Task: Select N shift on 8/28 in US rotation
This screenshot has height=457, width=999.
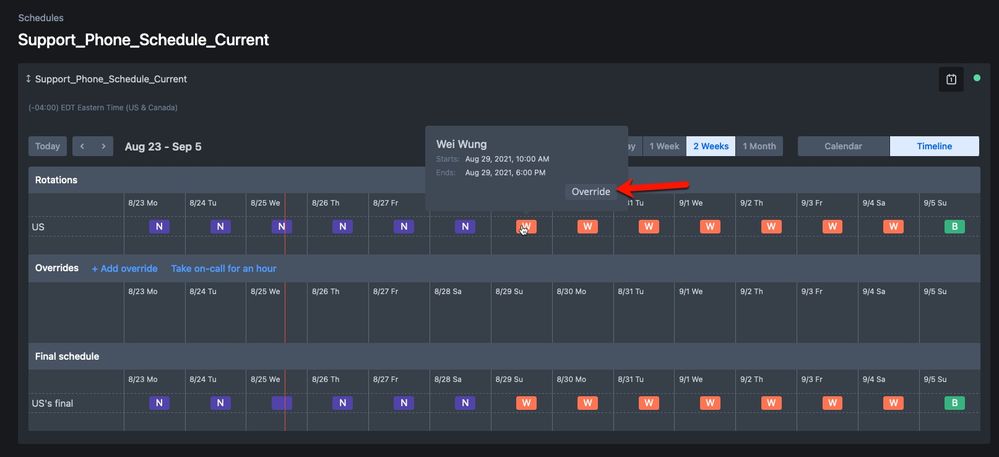Action: [465, 226]
